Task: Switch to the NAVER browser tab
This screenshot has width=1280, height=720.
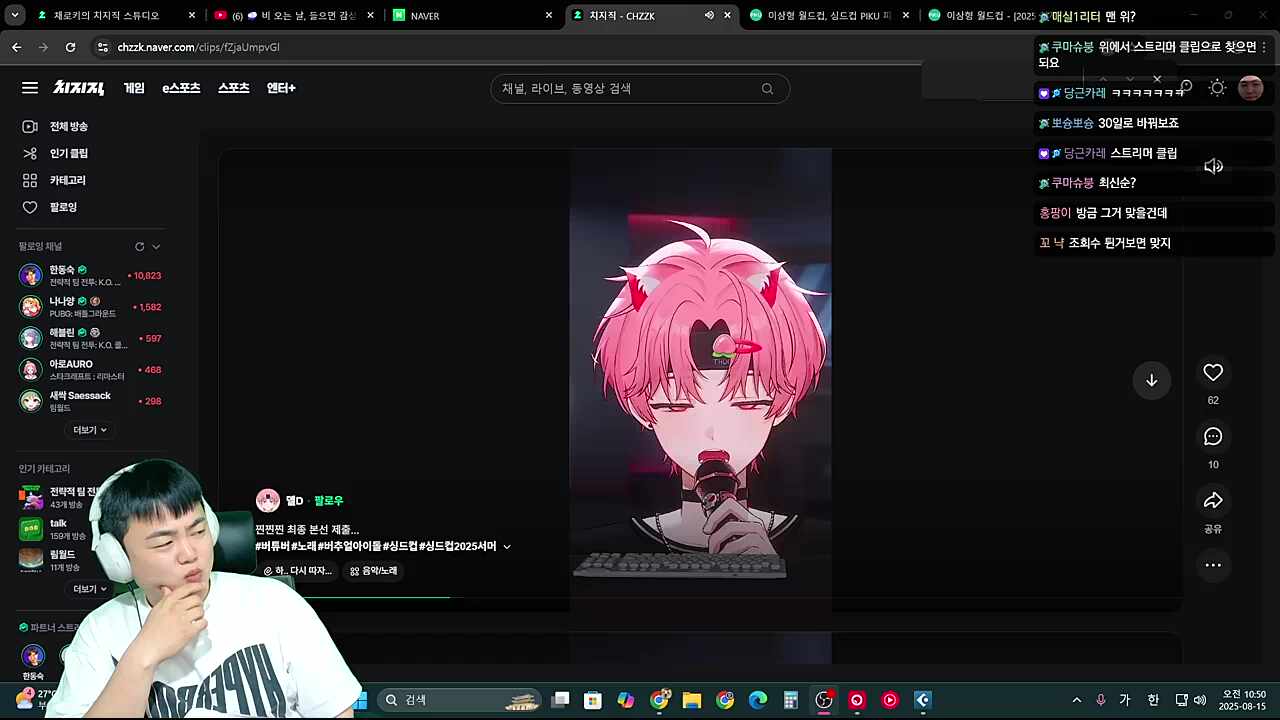Action: (472, 15)
